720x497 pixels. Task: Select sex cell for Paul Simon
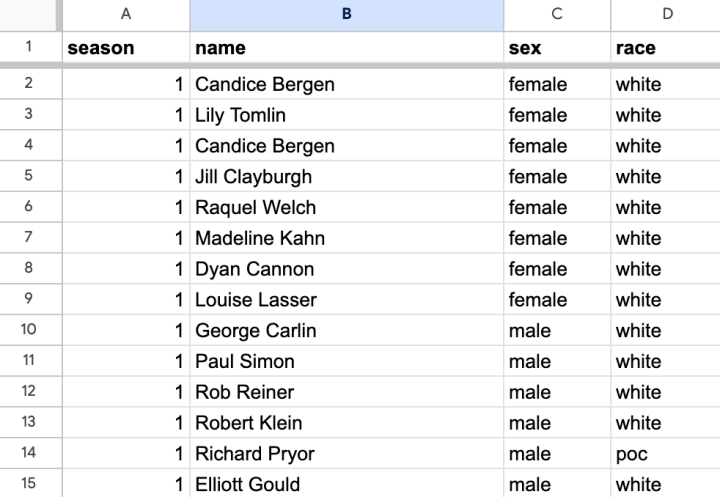[x=557, y=361]
